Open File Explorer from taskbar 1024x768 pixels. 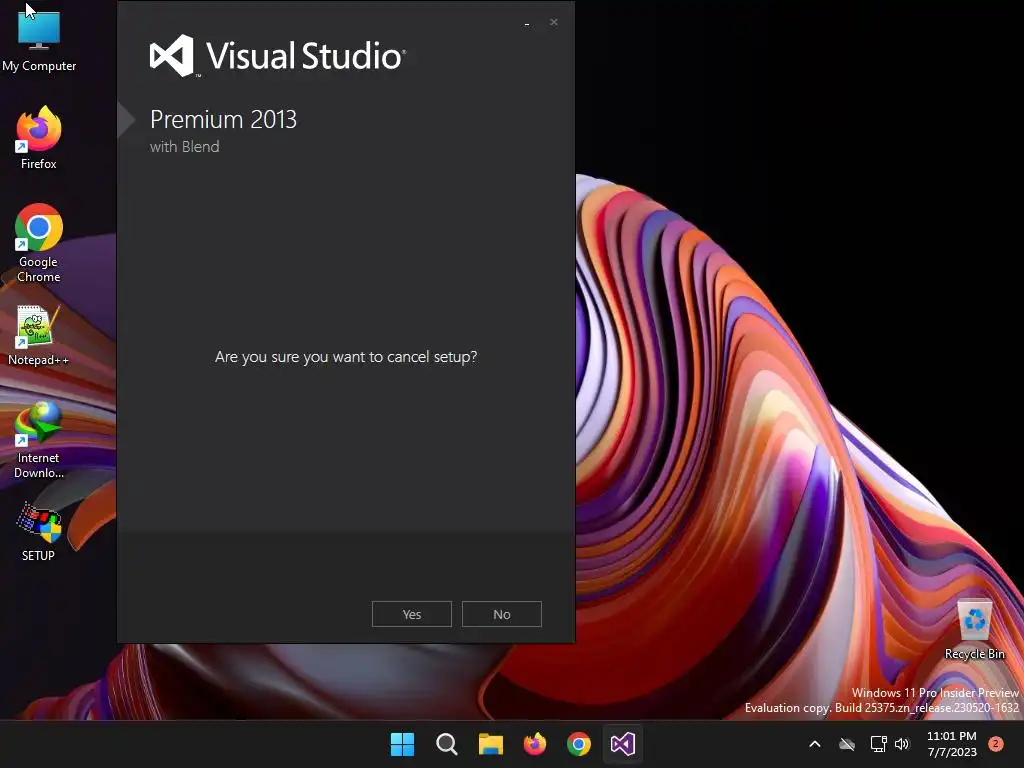(490, 744)
